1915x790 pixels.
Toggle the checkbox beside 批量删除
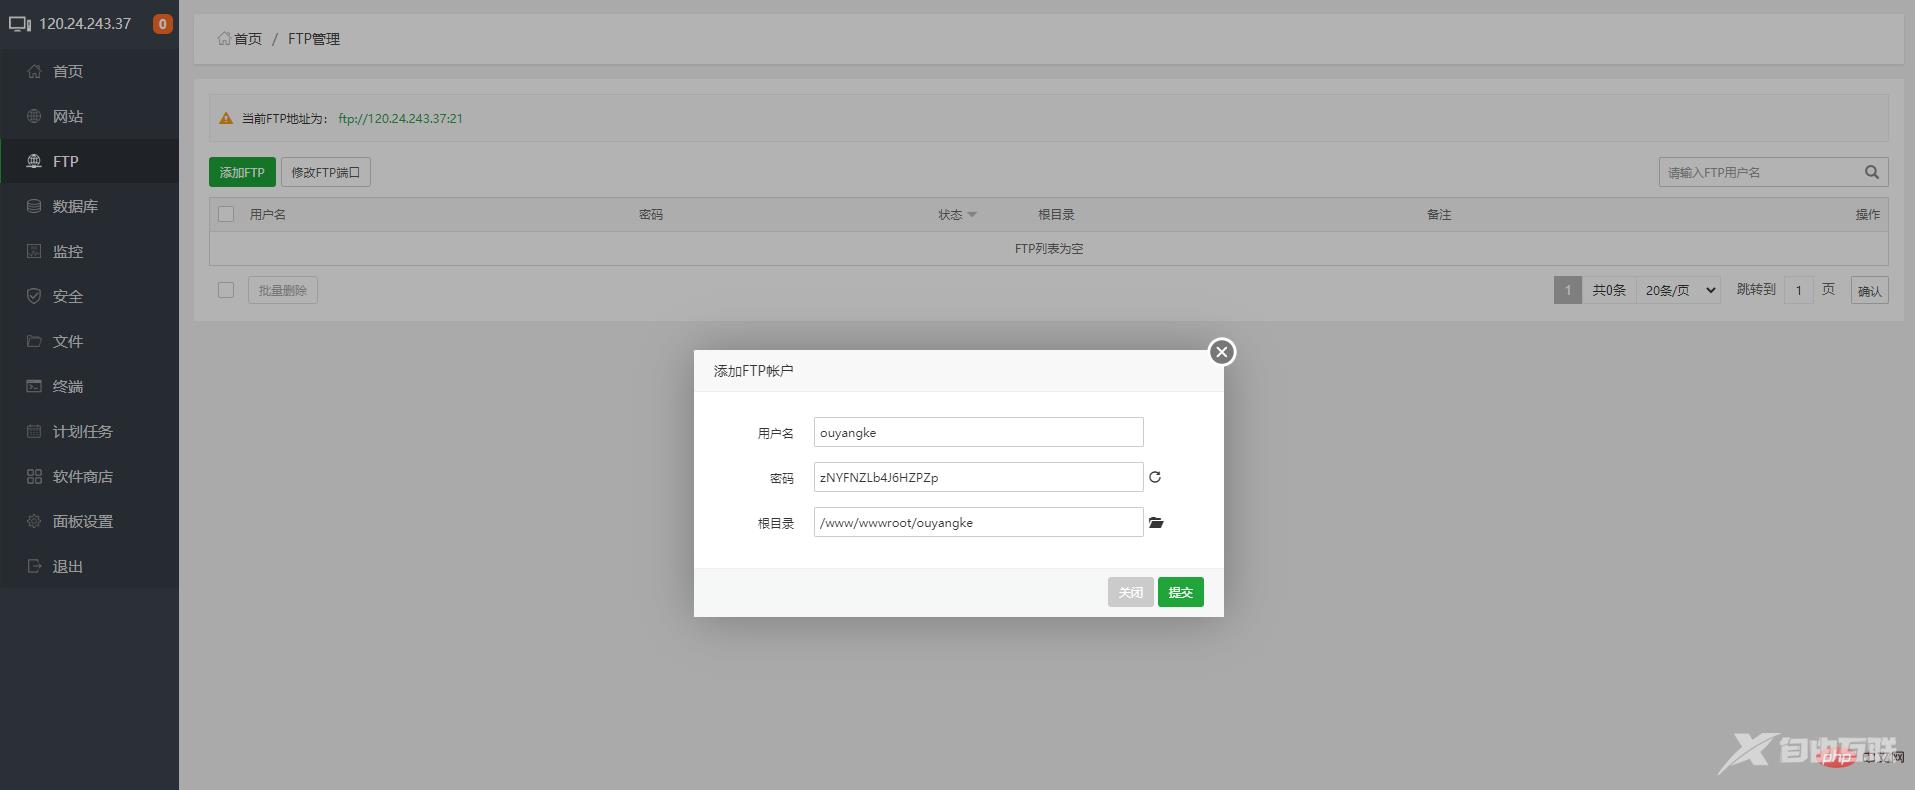click(x=226, y=290)
